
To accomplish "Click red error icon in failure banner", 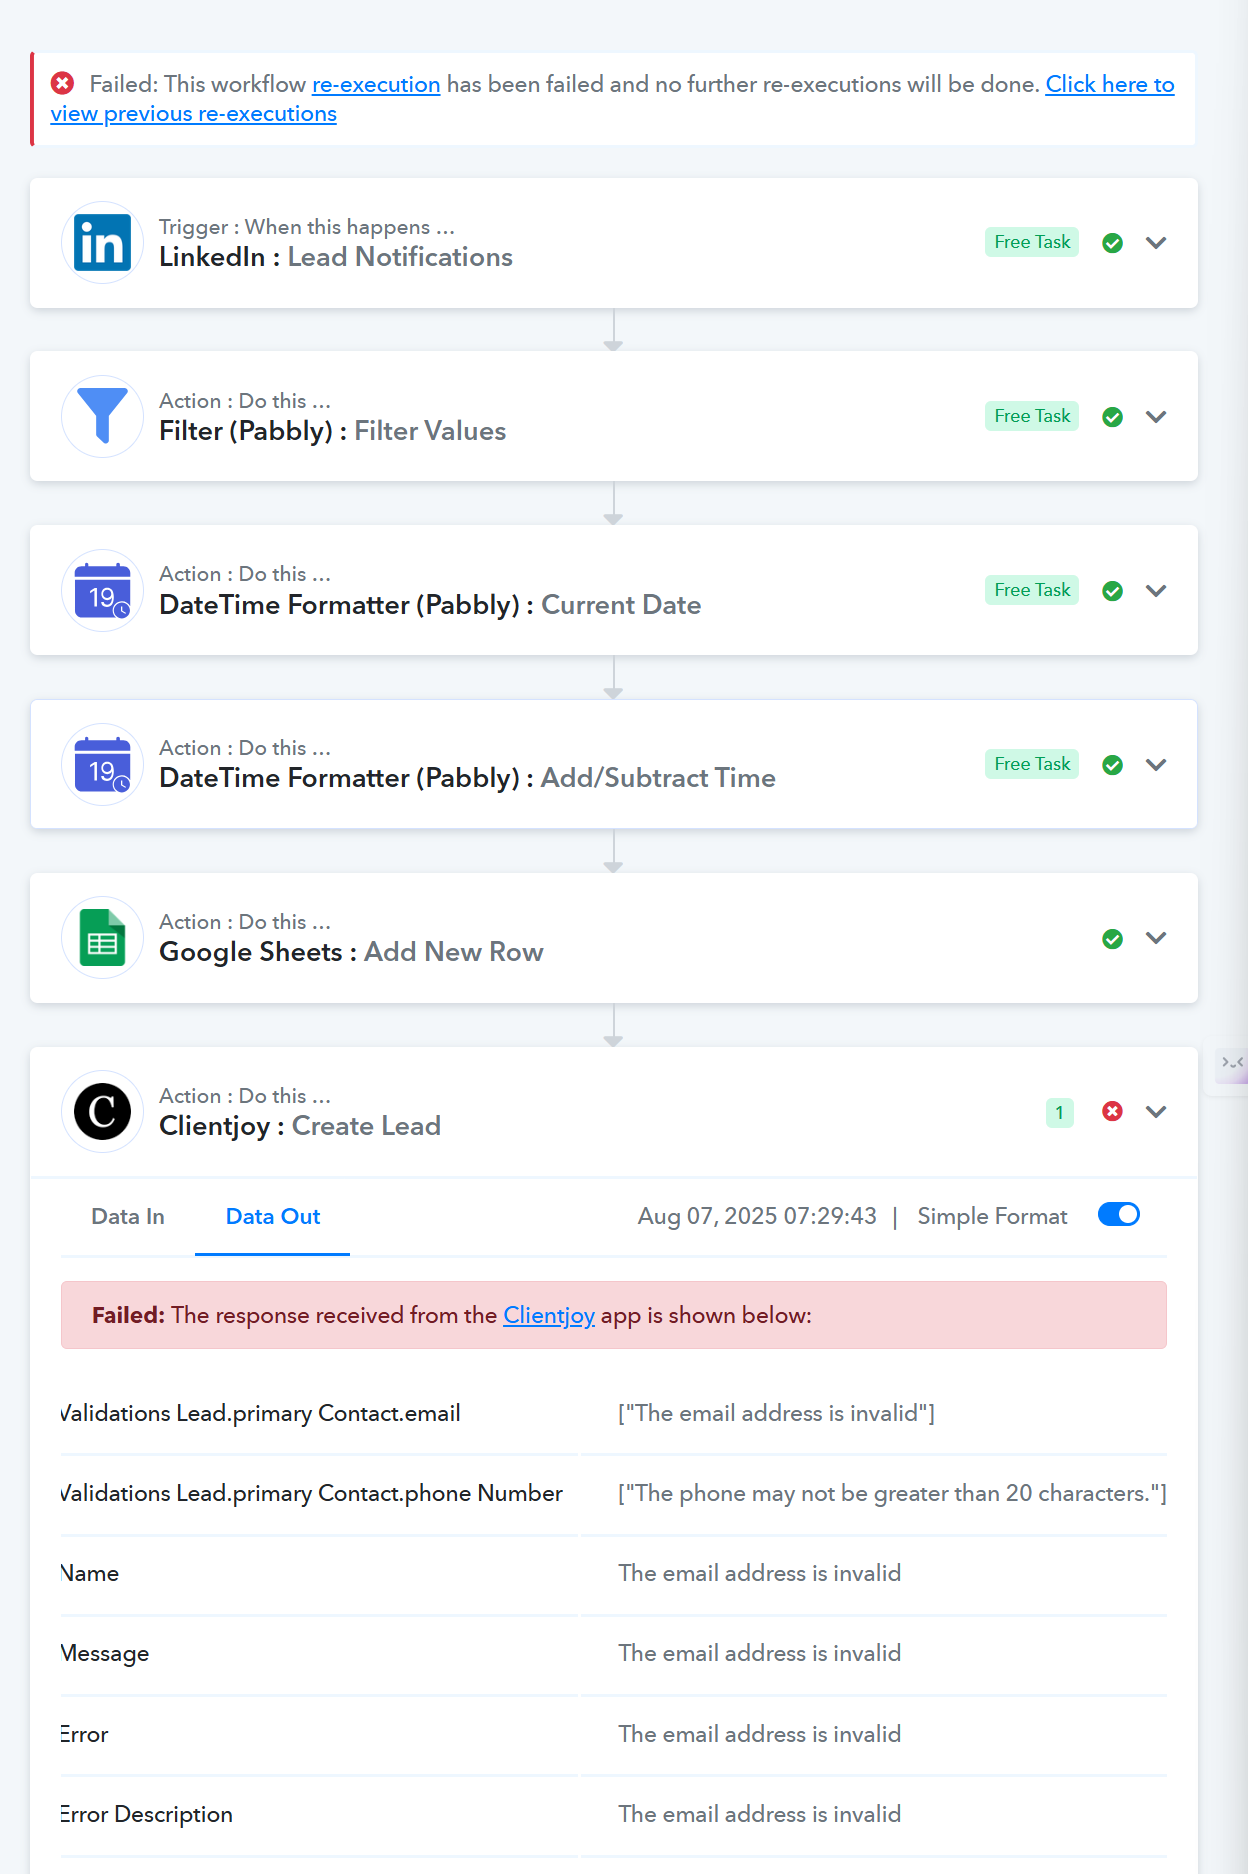I will [x=63, y=83].
